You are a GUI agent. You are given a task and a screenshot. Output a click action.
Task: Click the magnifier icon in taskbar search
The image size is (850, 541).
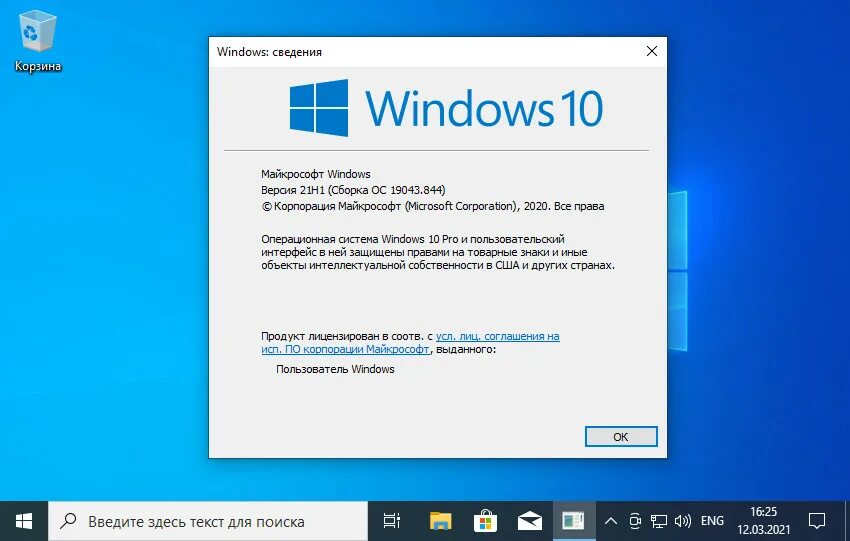pos(68,521)
